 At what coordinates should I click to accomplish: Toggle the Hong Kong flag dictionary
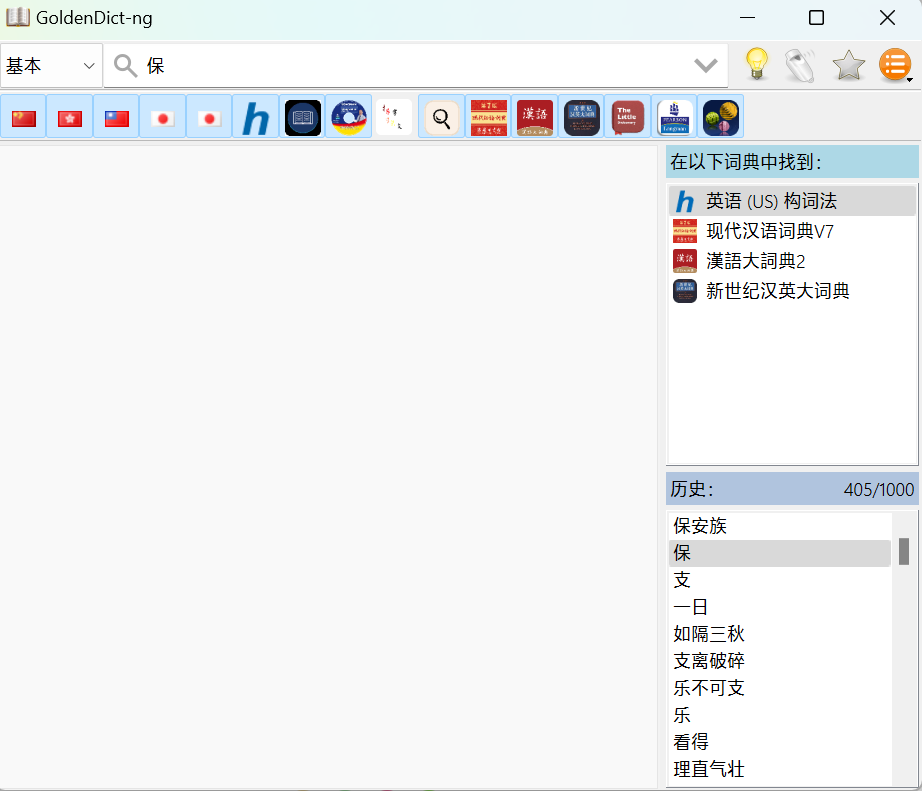coord(69,118)
